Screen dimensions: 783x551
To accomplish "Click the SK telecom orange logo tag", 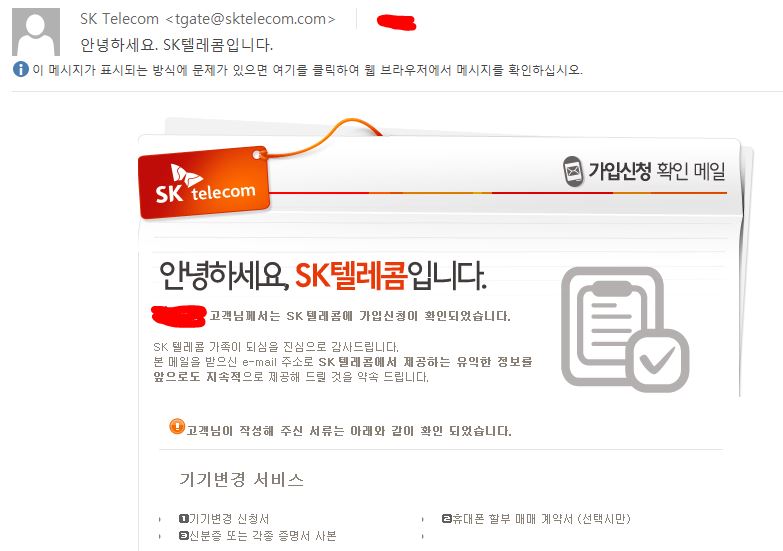I will pyautogui.click(x=204, y=182).
